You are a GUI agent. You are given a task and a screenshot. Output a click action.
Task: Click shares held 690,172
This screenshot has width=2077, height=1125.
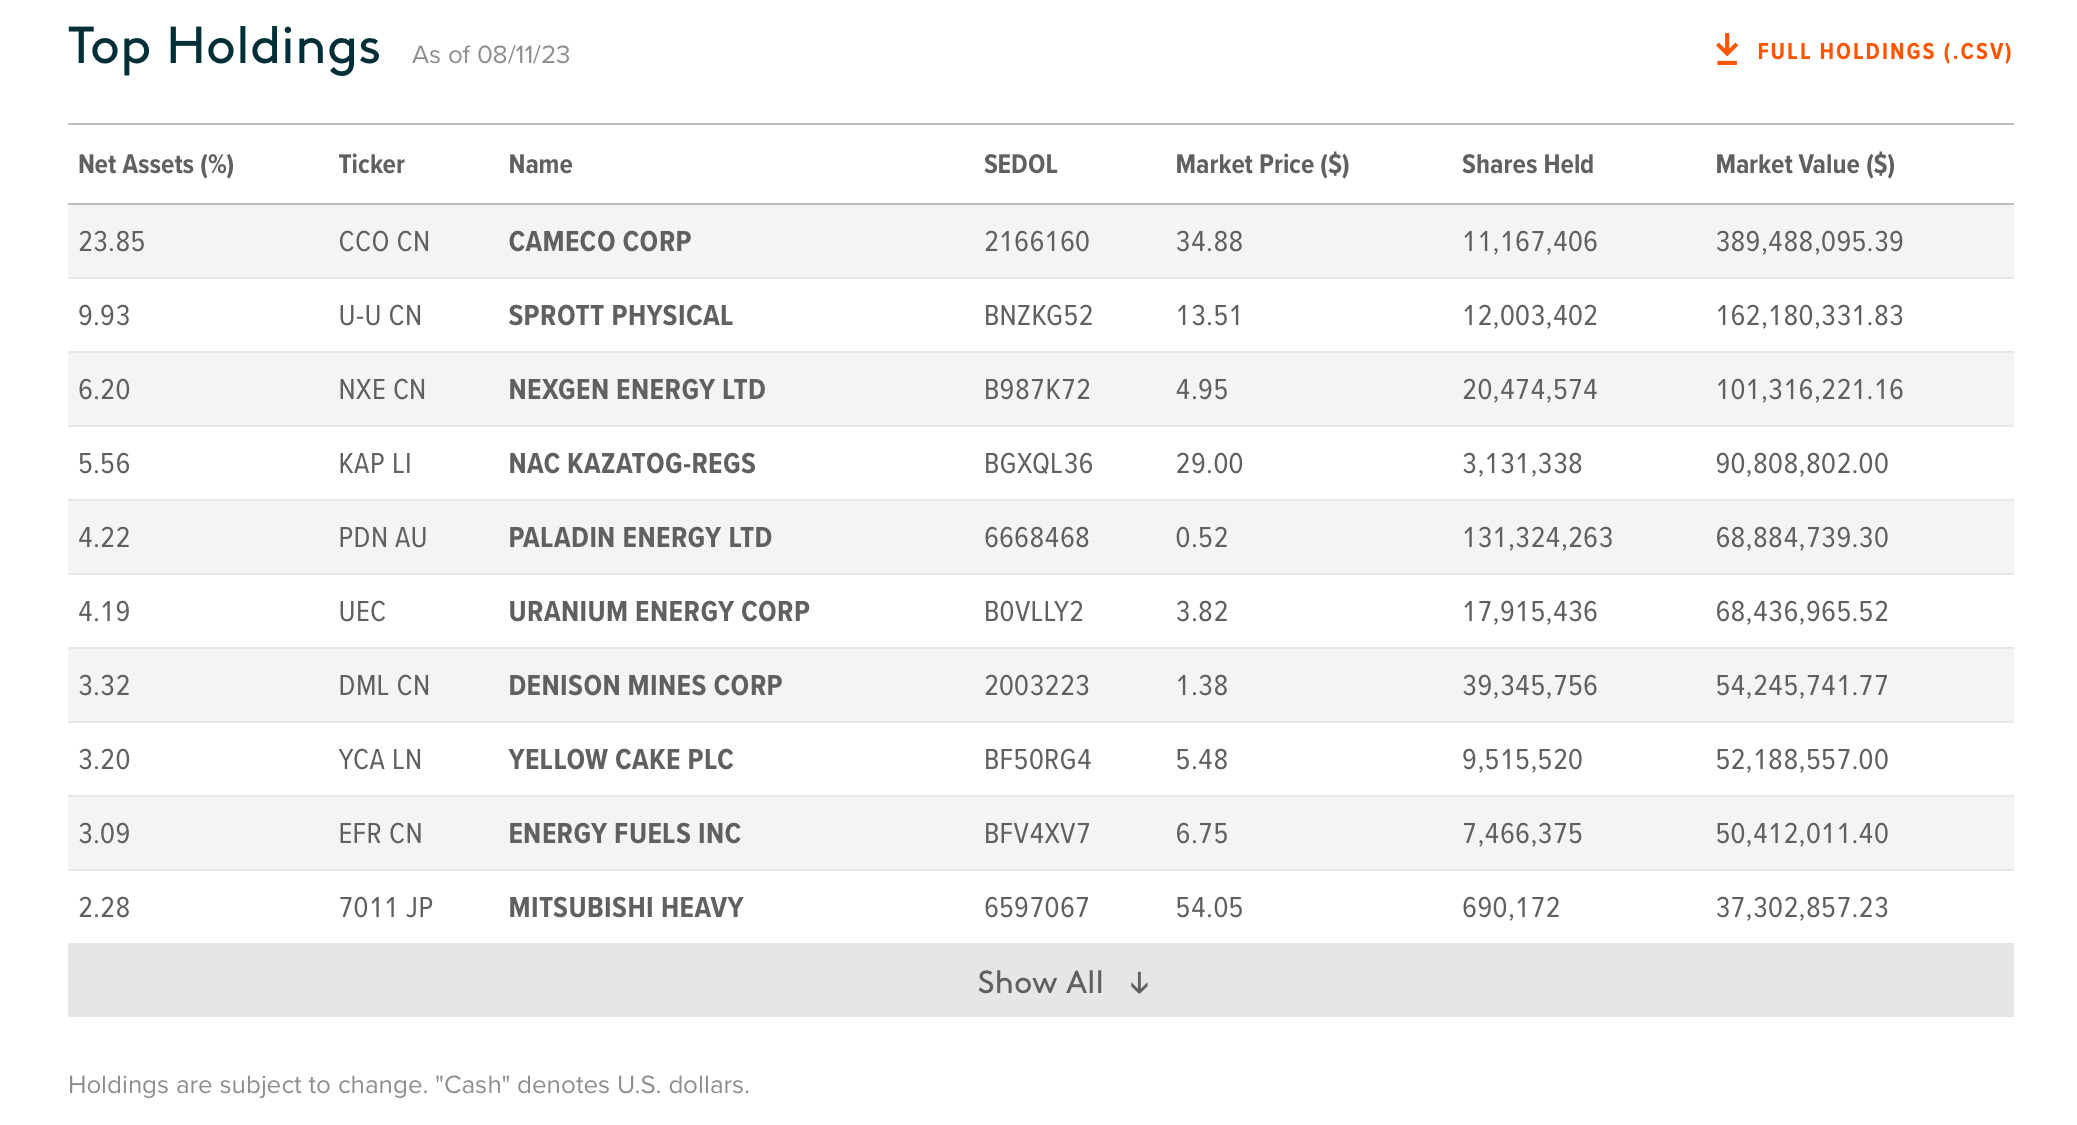[x=1510, y=908]
